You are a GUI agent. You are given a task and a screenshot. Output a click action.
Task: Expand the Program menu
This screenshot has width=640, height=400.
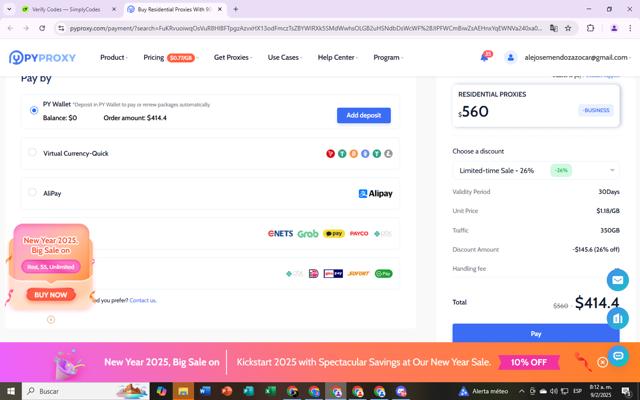coord(388,58)
